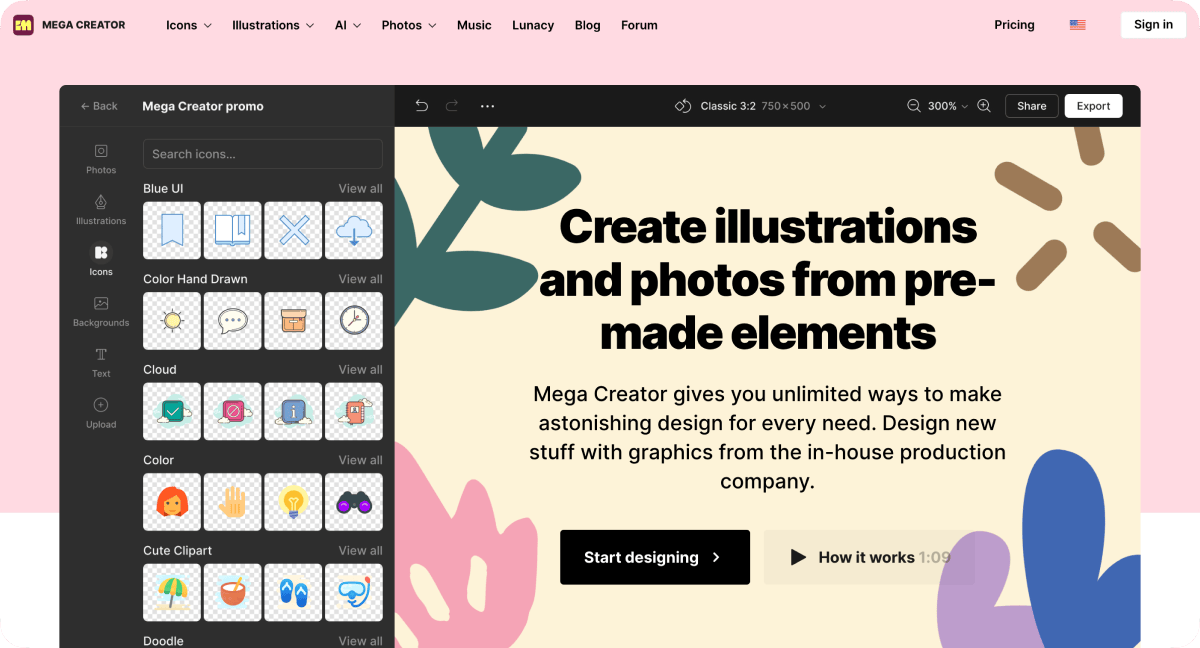This screenshot has height=648, width=1200.
Task: Select the Icons sidebar panel
Action: click(101, 260)
